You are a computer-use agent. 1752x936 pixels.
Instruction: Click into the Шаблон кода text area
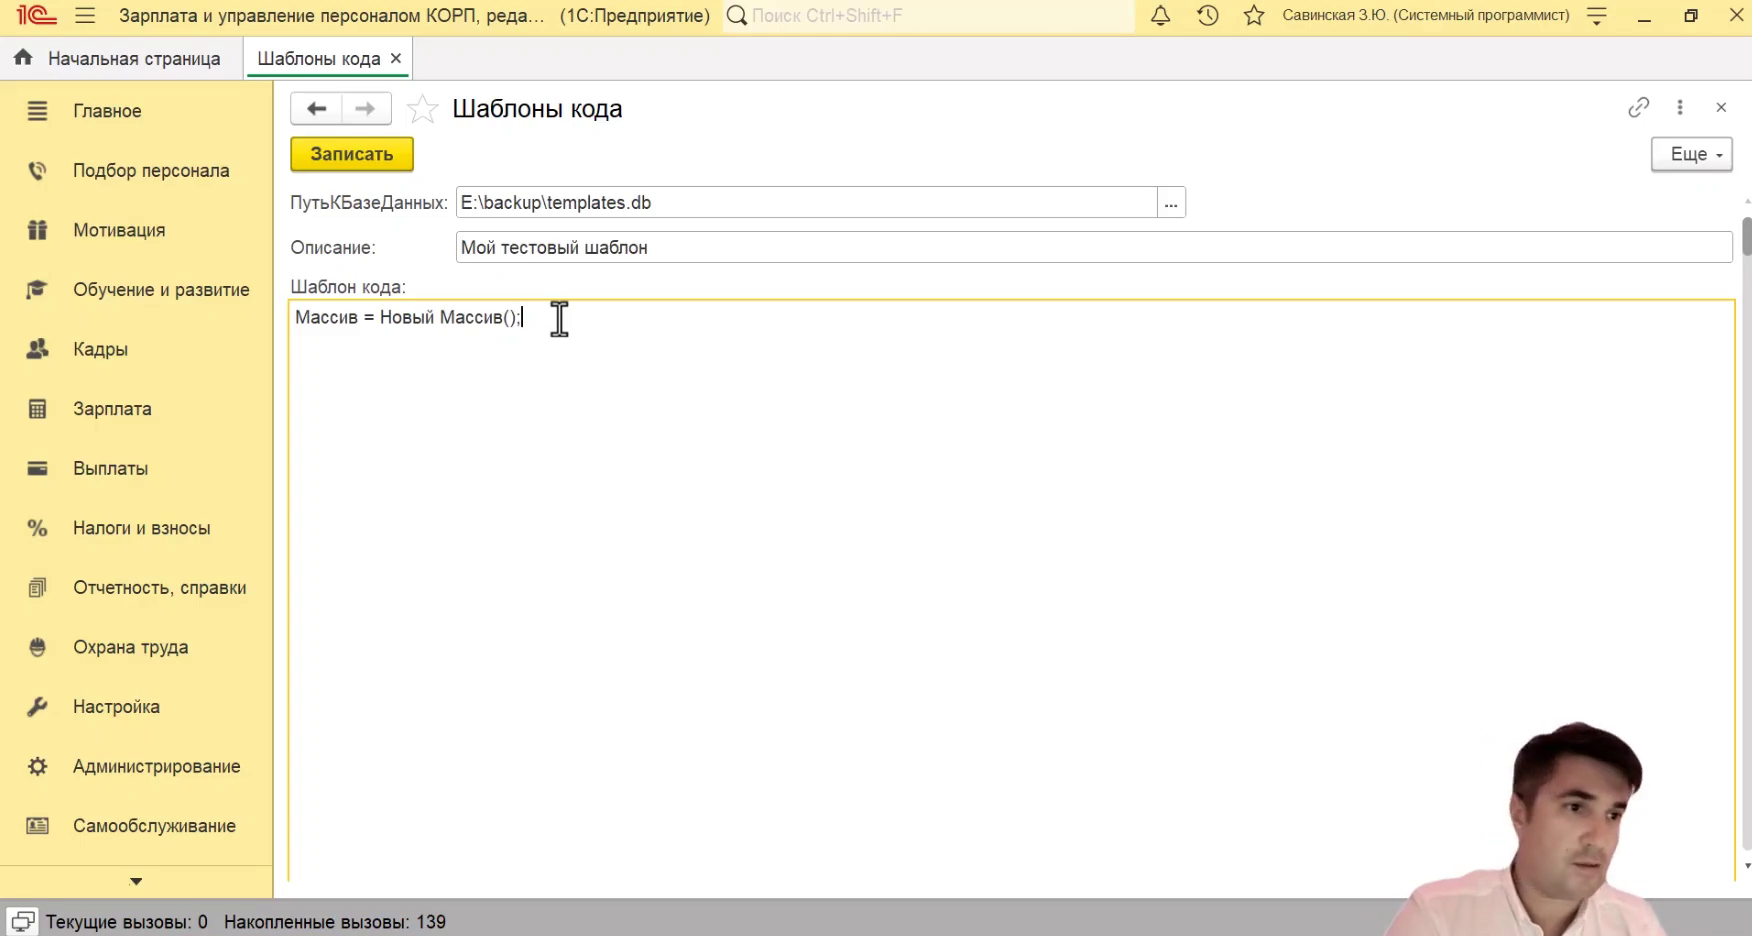[1012, 590]
